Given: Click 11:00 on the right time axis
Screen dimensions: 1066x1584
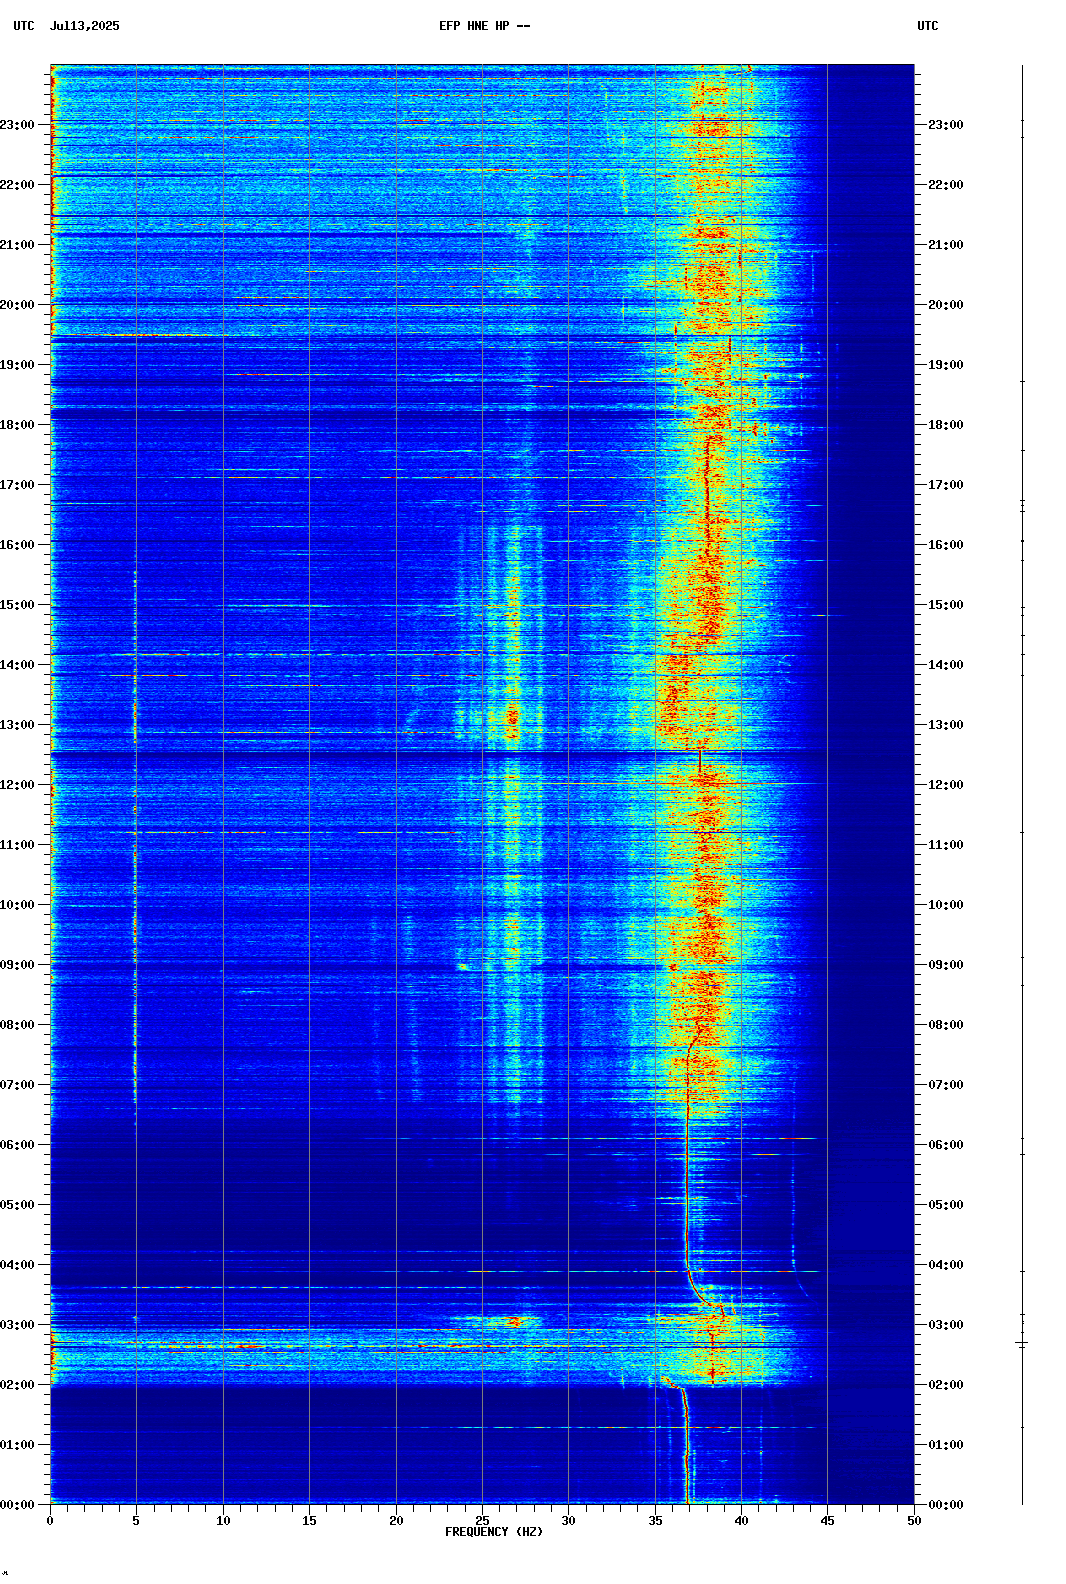Looking at the screenshot, I should (946, 845).
